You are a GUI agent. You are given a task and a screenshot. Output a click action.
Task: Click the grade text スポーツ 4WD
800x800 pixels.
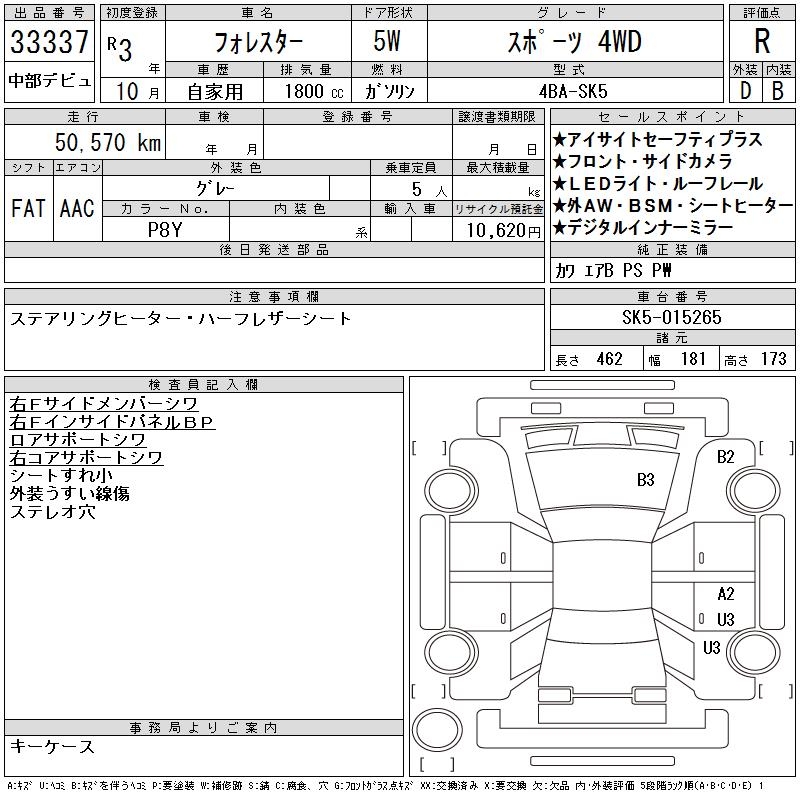(x=575, y=42)
